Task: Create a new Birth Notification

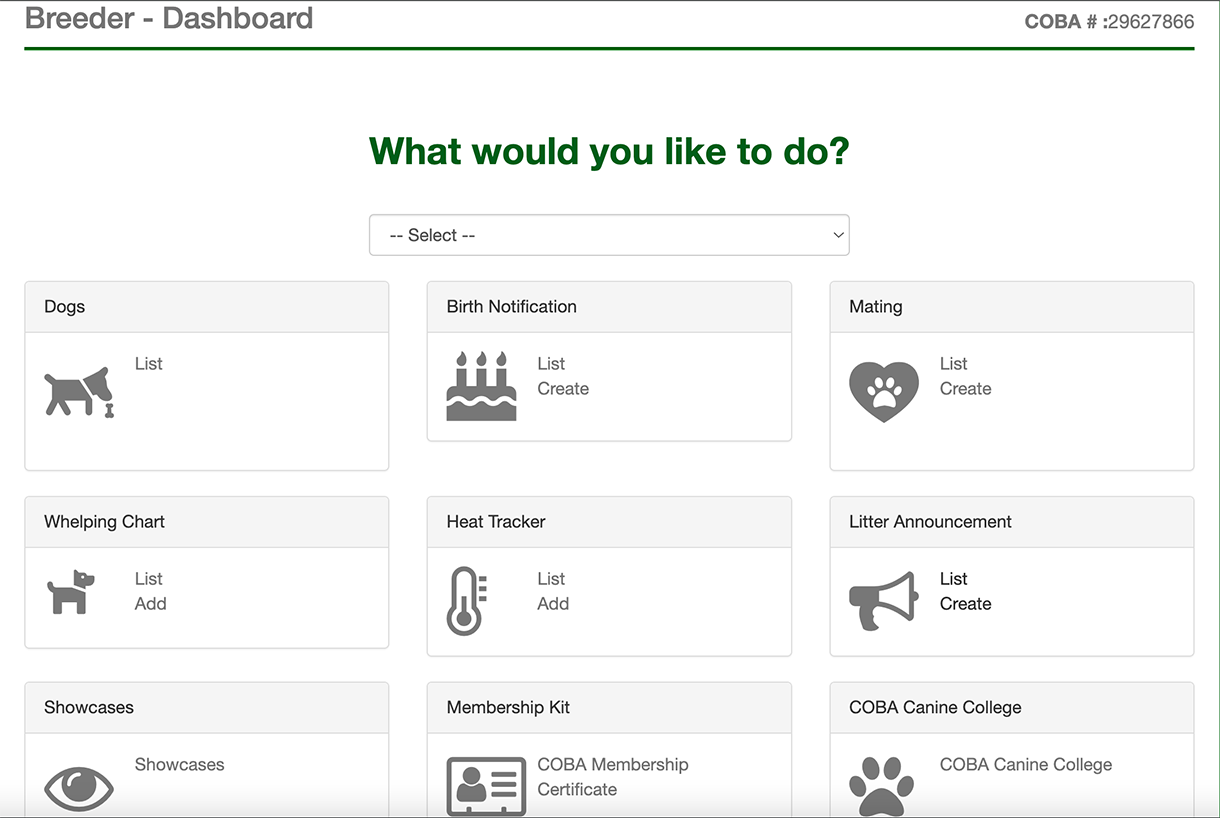Action: tap(563, 389)
